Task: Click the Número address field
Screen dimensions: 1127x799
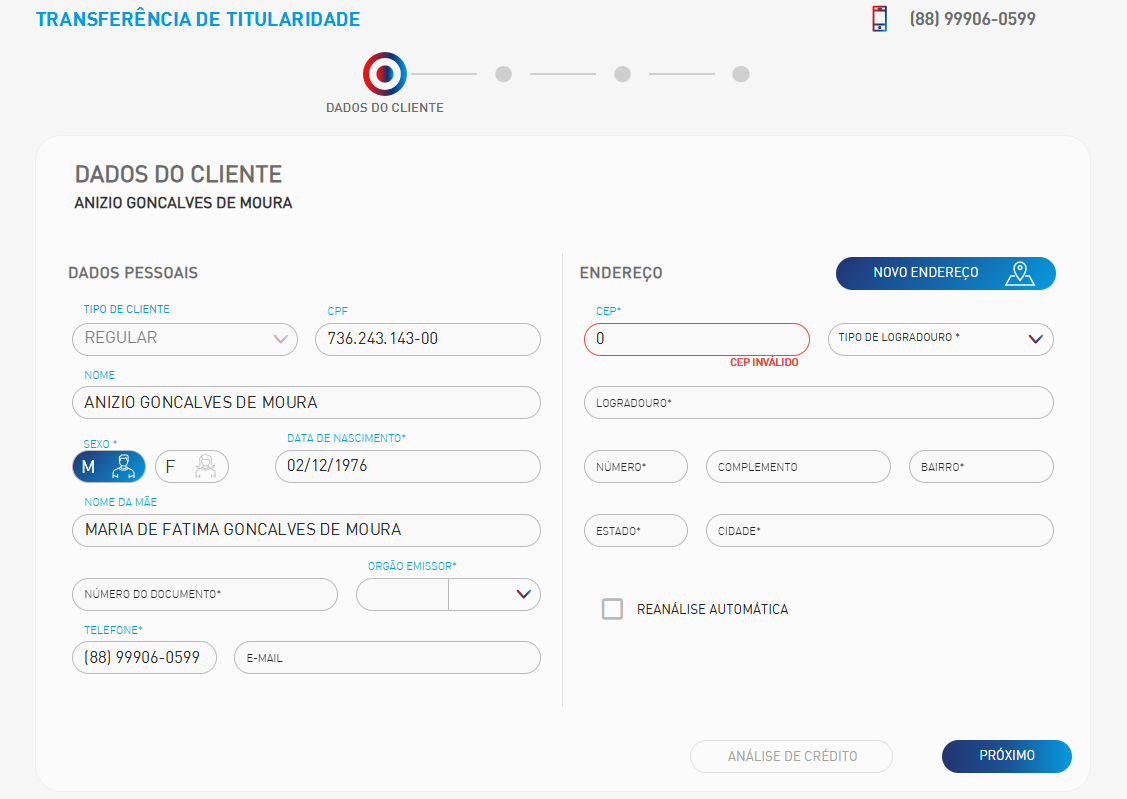Action: tap(636, 466)
